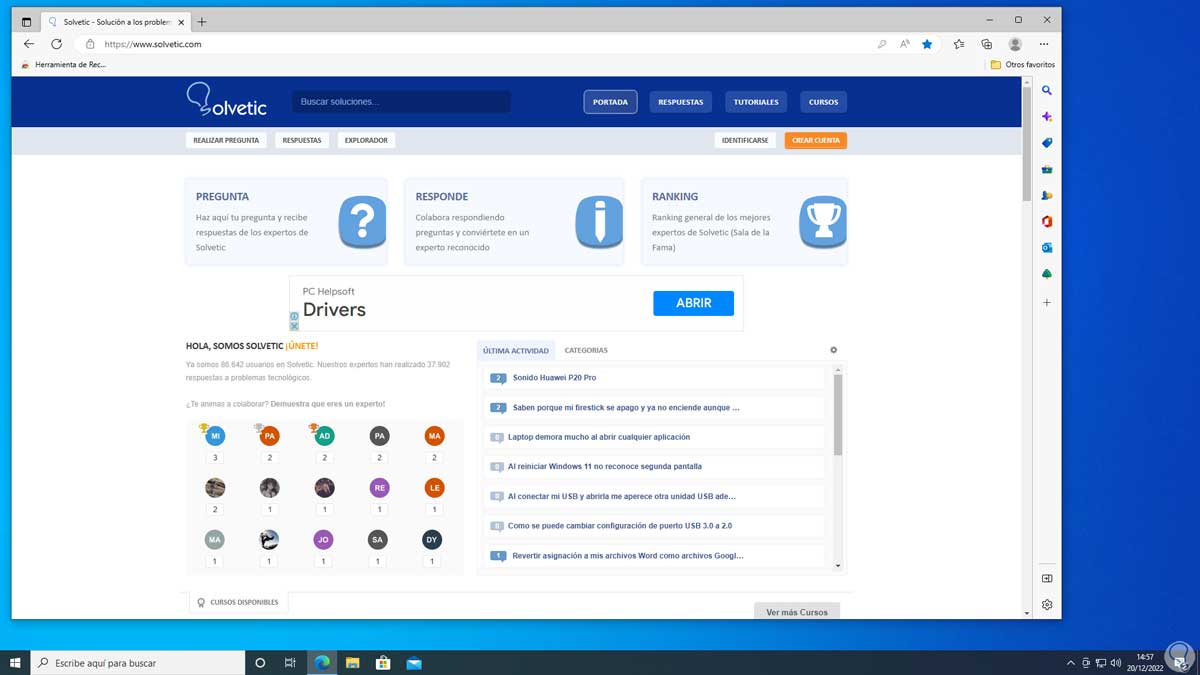Screen dimensions: 1200x675
Task: Switch to CATEGORIAS tab
Action: tap(586, 350)
